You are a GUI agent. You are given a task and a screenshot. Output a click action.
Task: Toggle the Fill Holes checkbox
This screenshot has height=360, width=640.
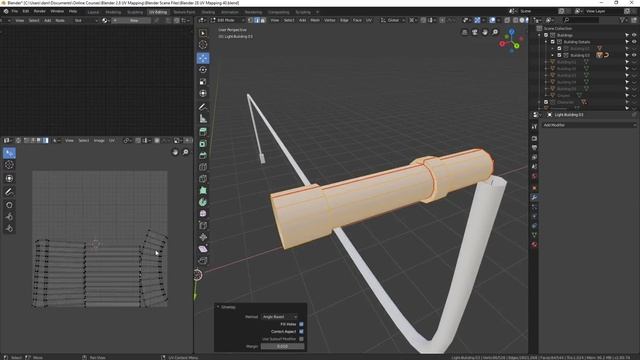(x=301, y=324)
